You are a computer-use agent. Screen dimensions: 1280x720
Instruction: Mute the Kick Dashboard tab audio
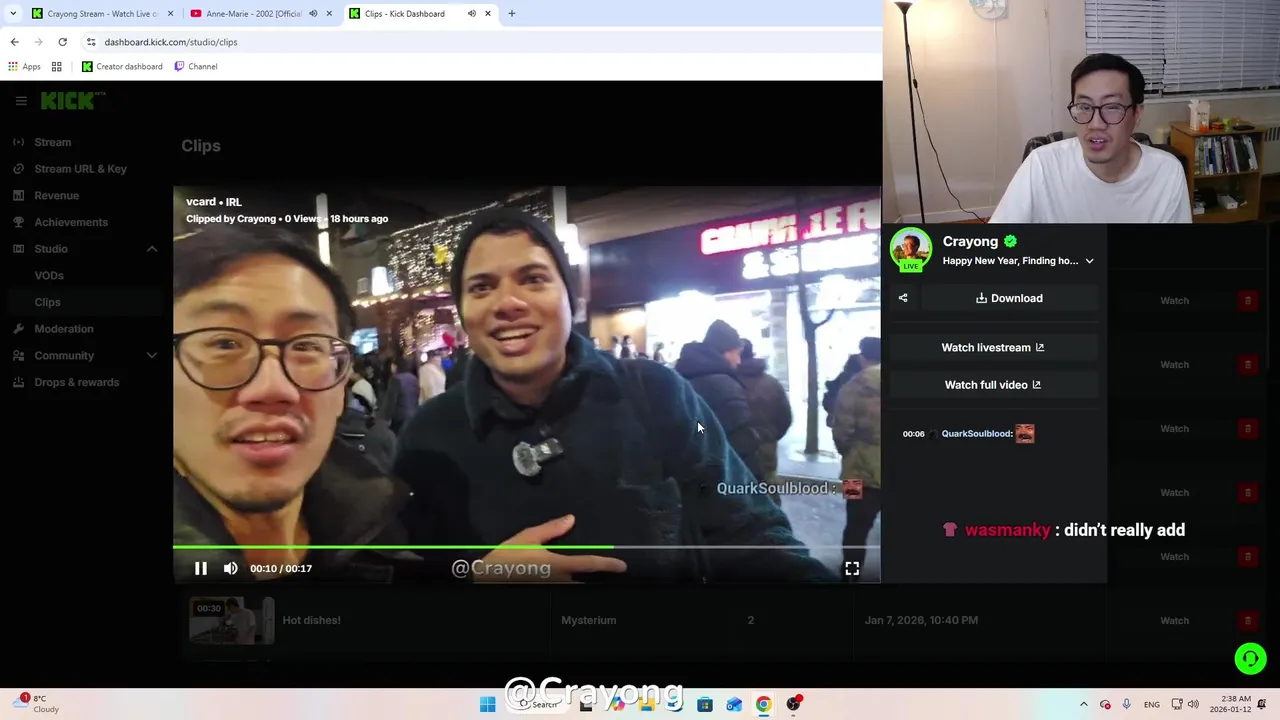pyautogui.click(x=472, y=14)
